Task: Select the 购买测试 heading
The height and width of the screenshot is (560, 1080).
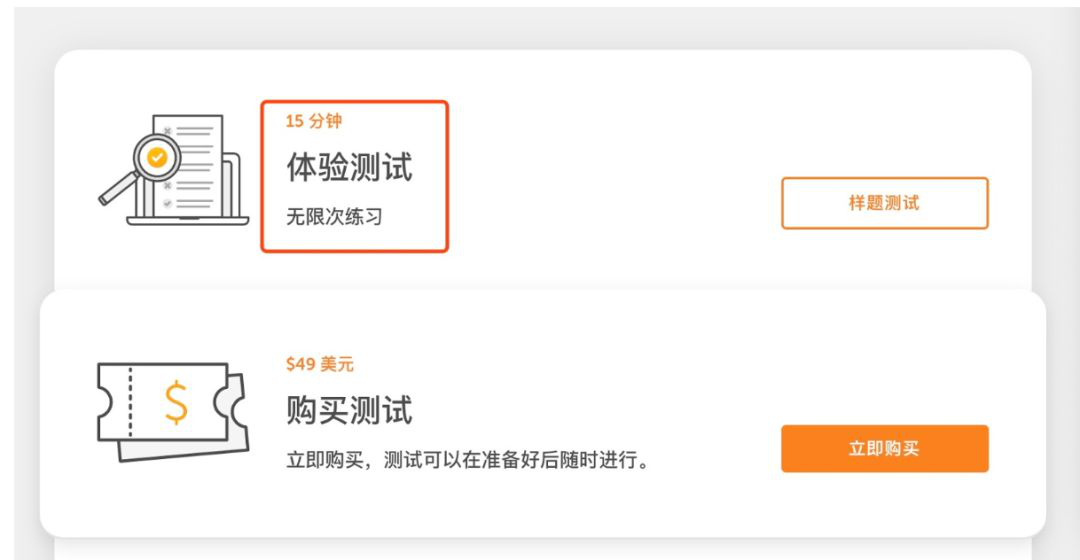Action: click(x=349, y=410)
